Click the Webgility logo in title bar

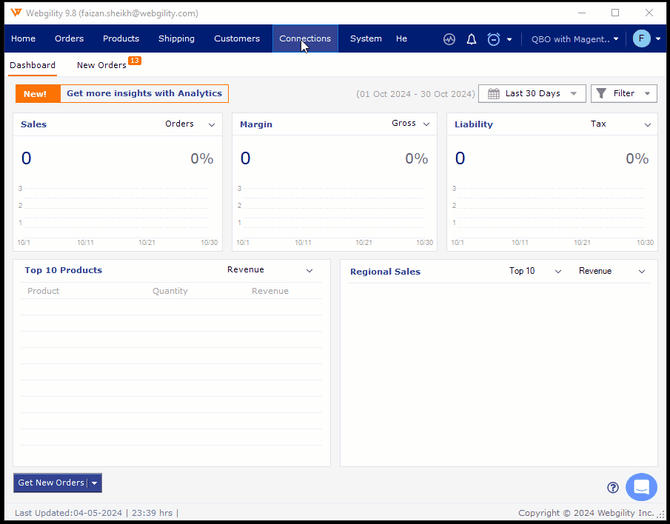pyautogui.click(x=15, y=13)
